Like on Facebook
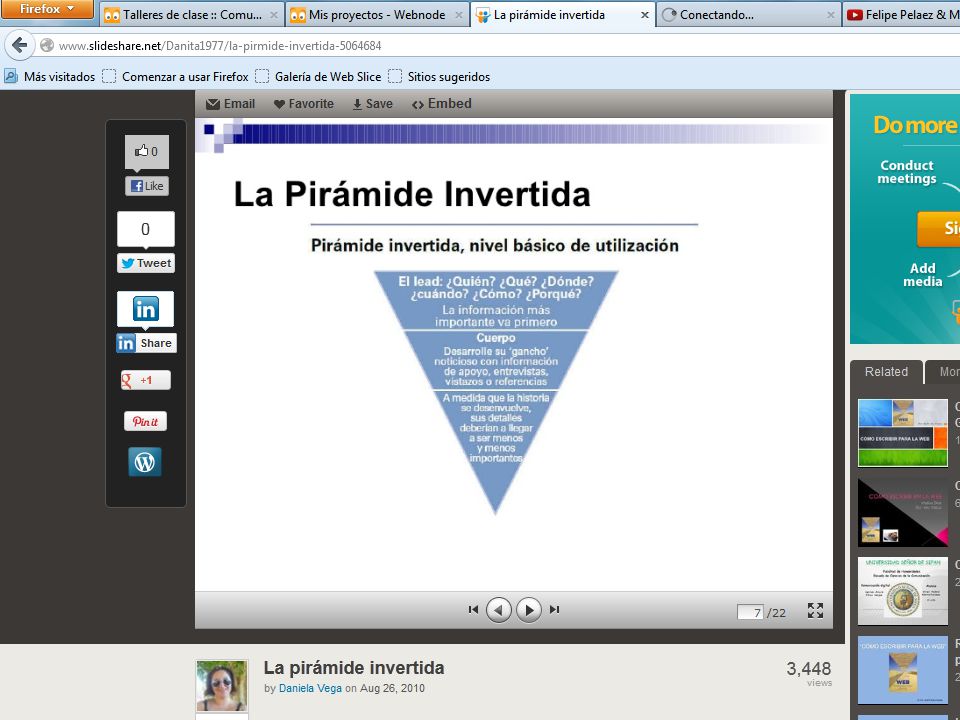 [147, 186]
